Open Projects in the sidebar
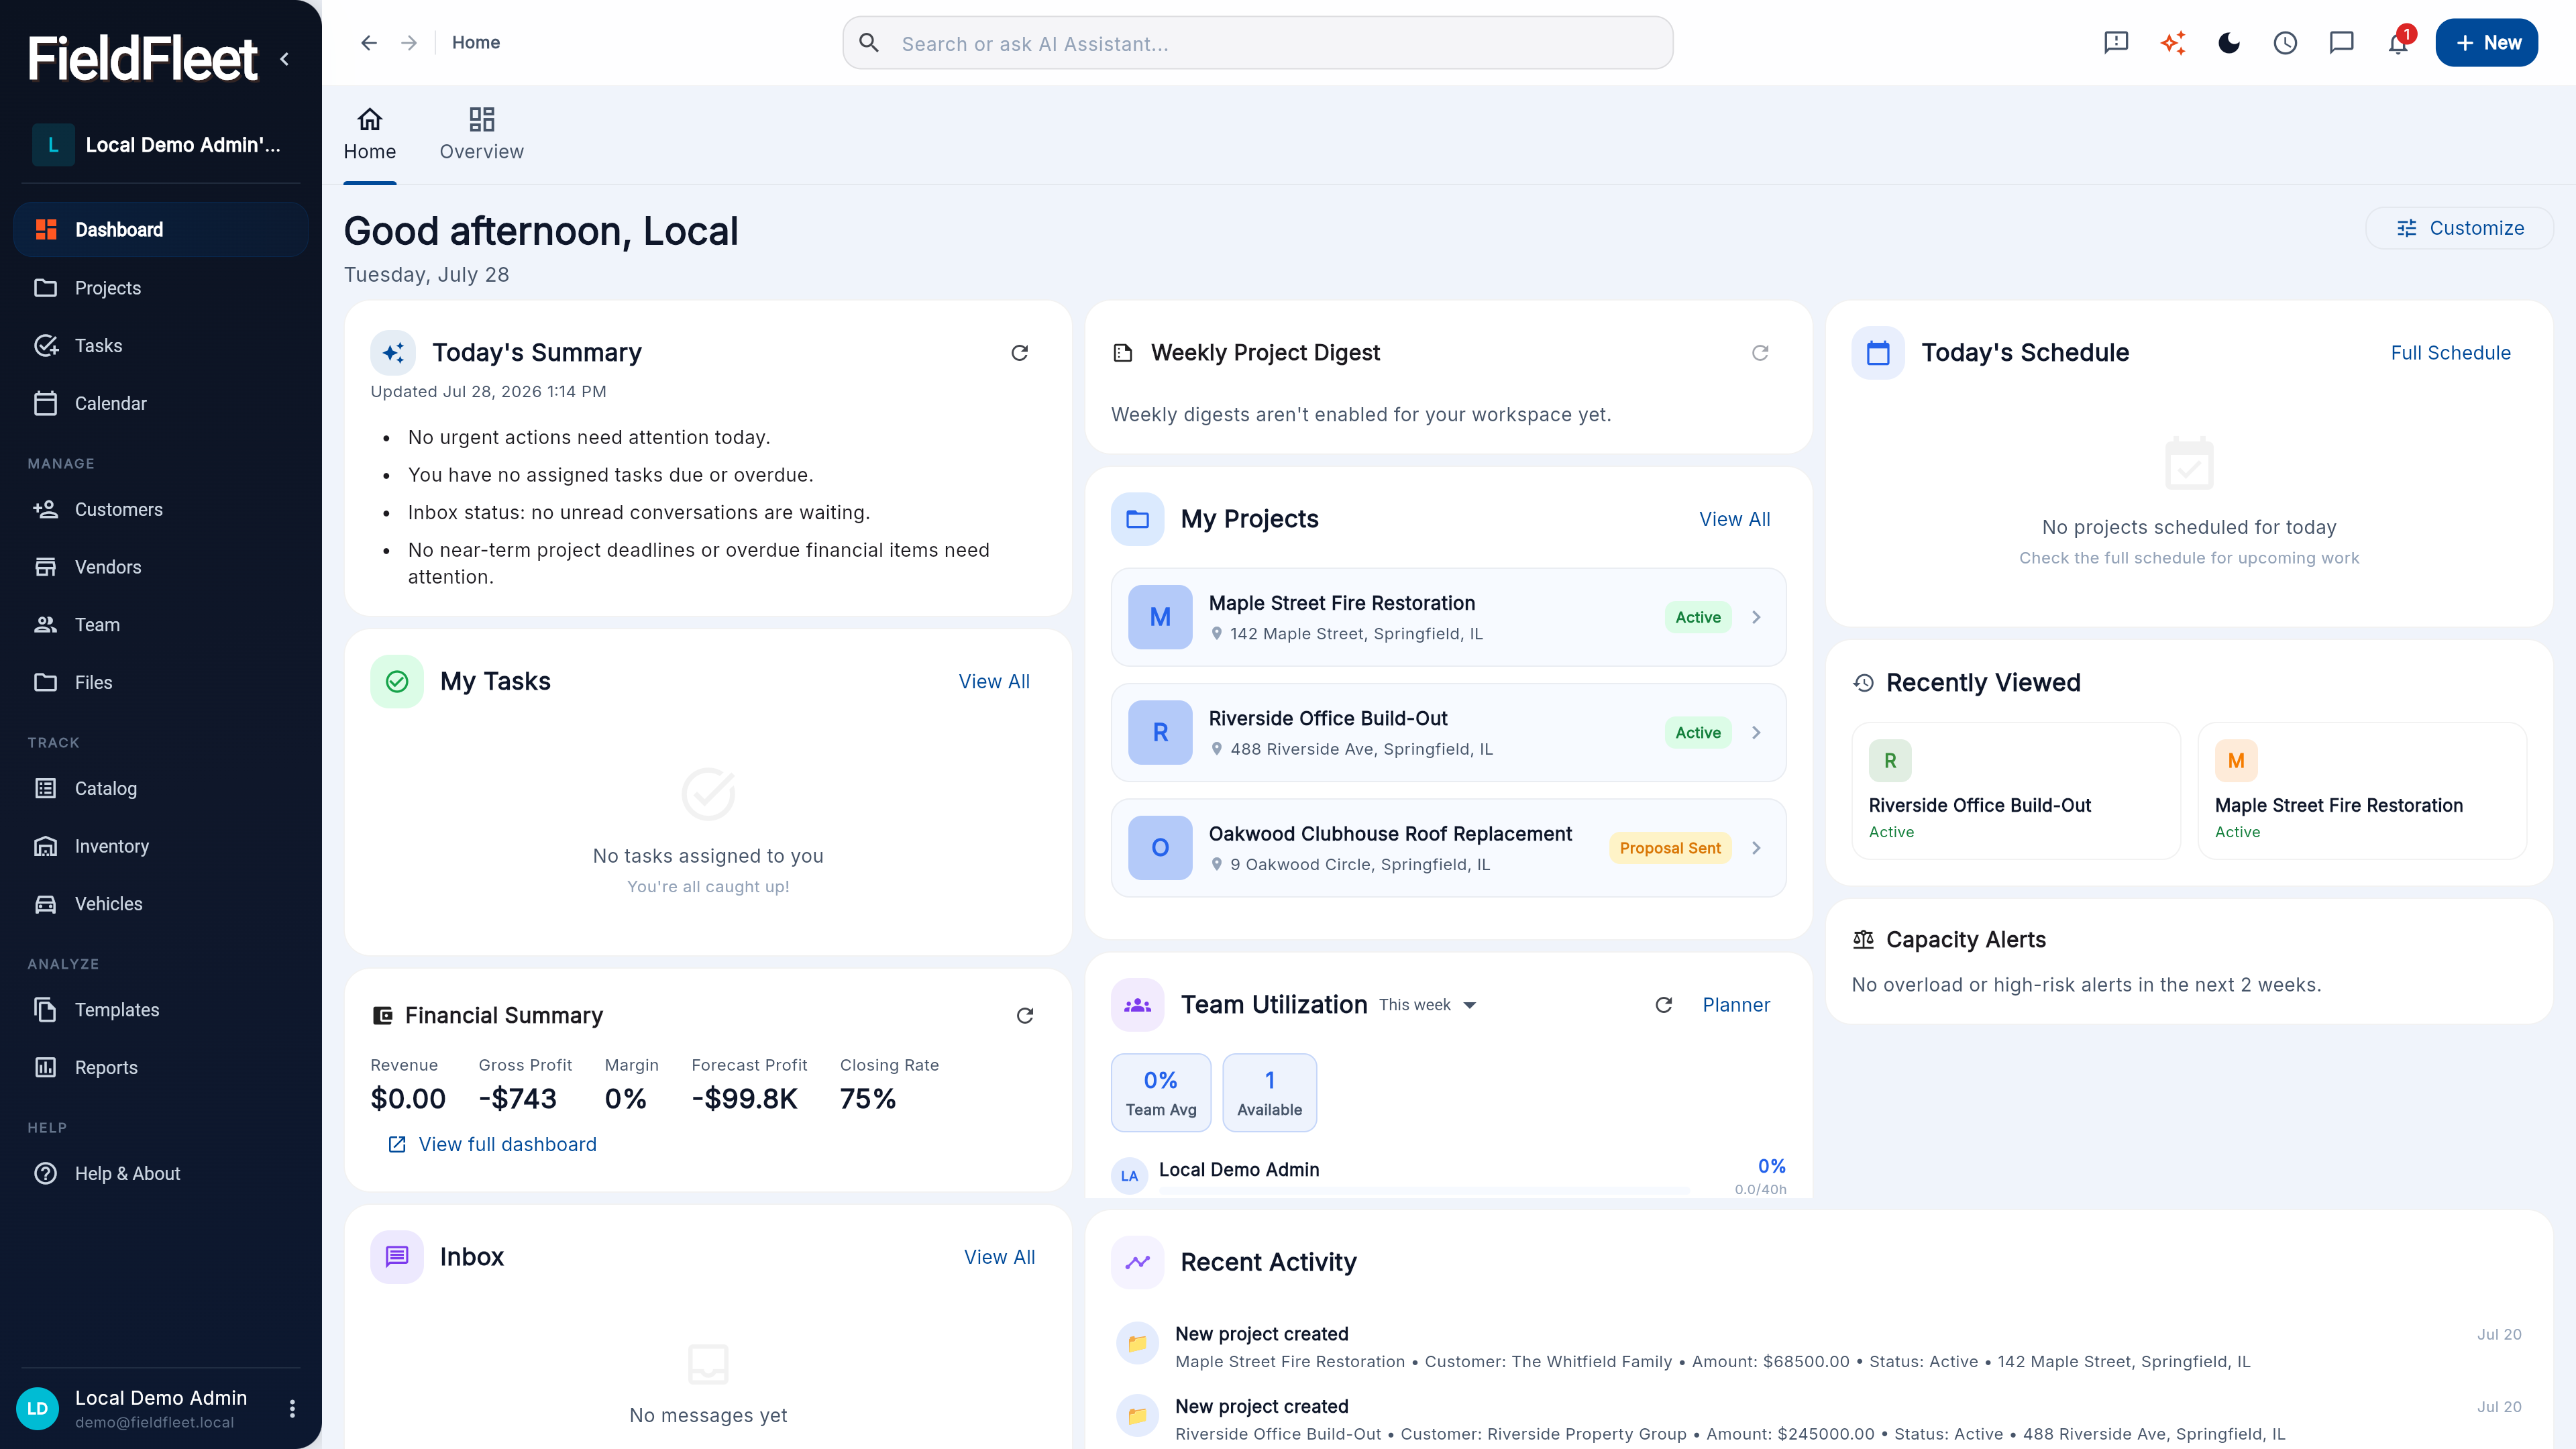This screenshot has height=1449, width=2576. point(160,288)
